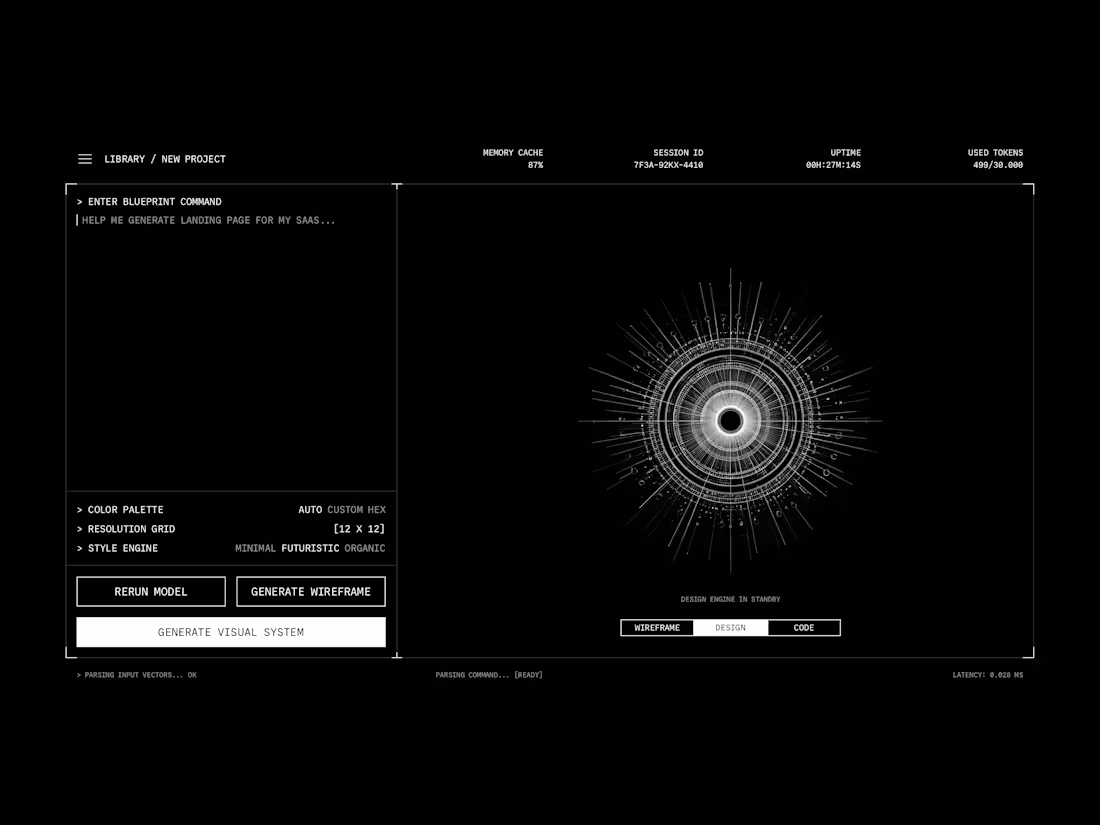Expand the STYLE ENGINE section
The image size is (1100, 825).
tap(117, 548)
